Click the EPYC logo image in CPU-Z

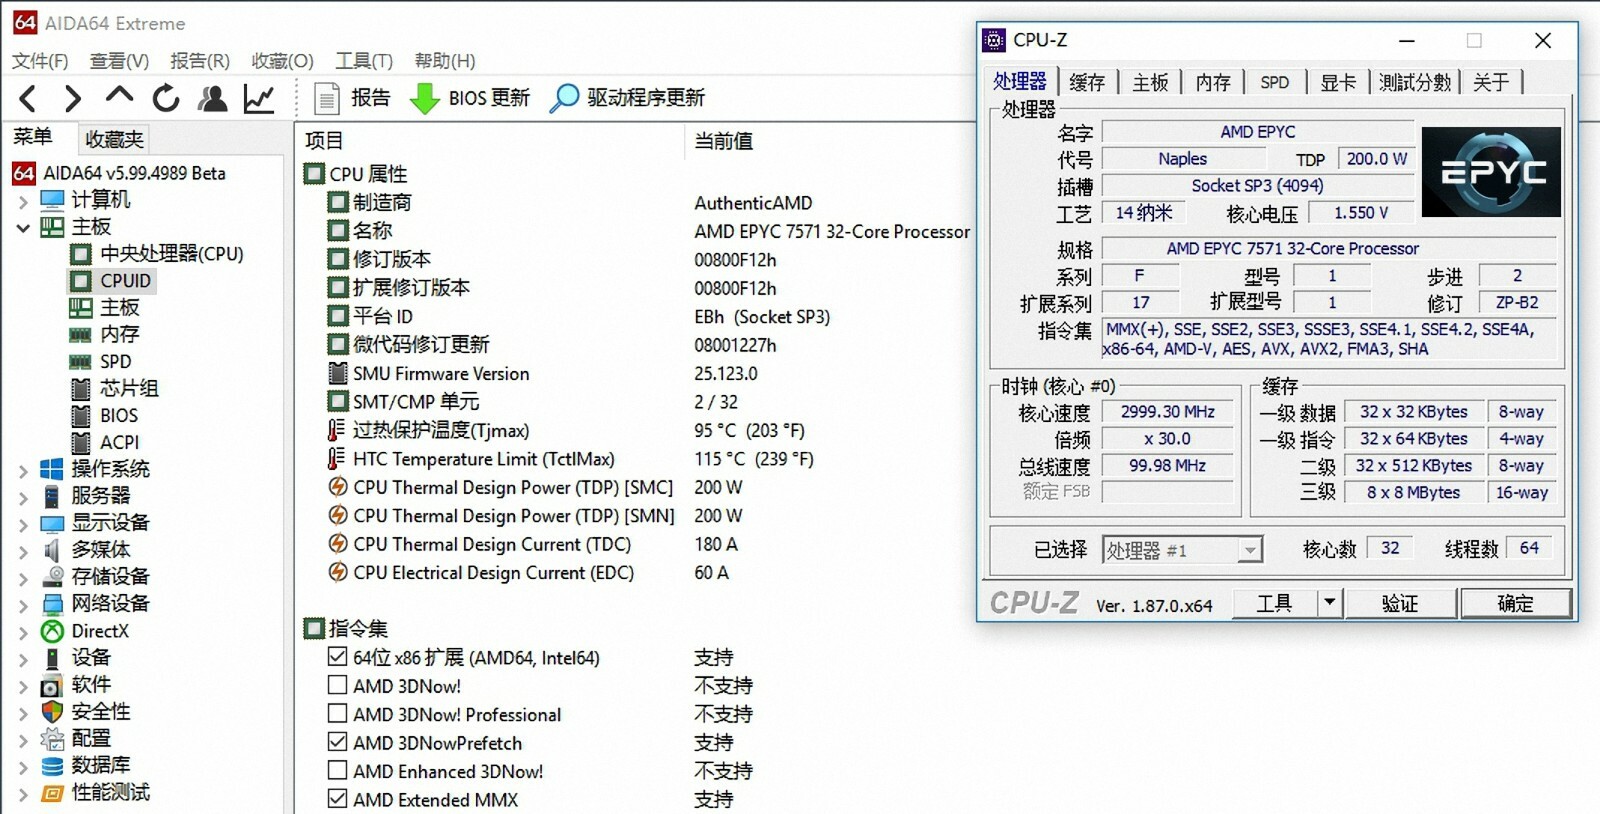pyautogui.click(x=1491, y=172)
